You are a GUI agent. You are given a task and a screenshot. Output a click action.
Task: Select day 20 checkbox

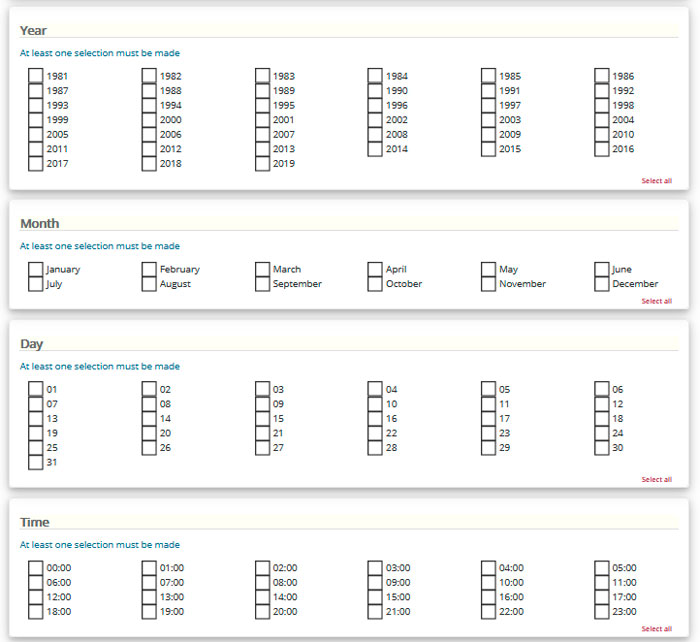pyautogui.click(x=149, y=433)
